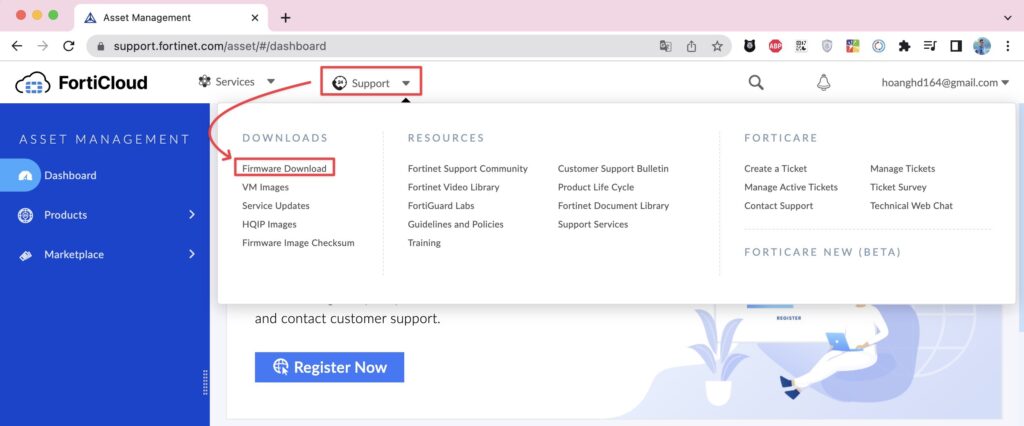1024x426 pixels.
Task: Open the Chrome profile avatar
Action: (982, 46)
